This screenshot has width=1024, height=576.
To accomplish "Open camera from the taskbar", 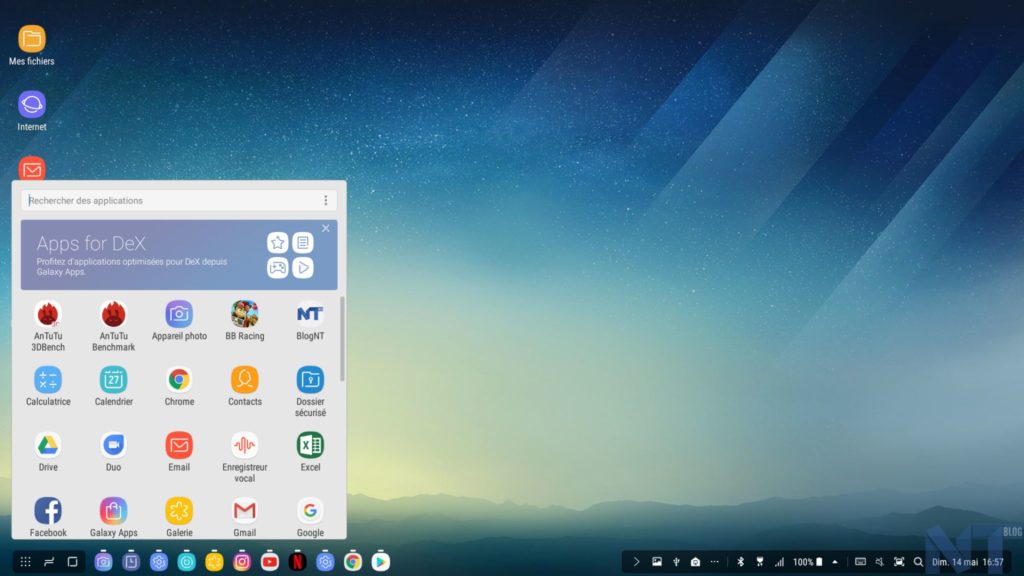I will [103, 561].
